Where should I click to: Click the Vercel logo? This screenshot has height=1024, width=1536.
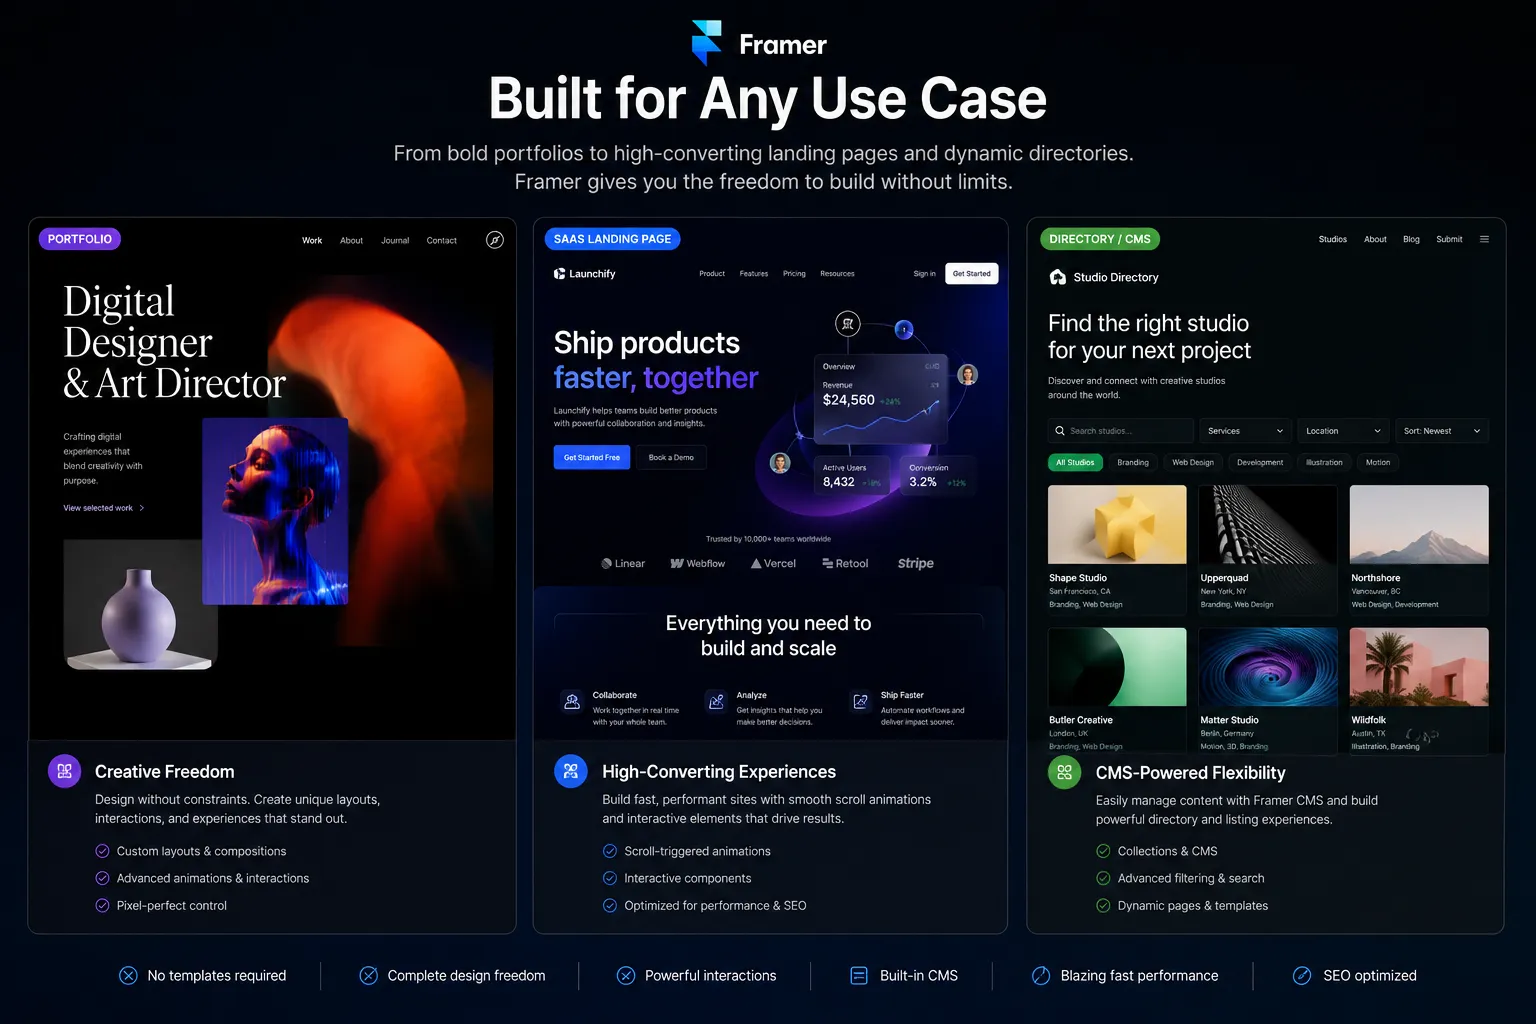[x=774, y=563]
